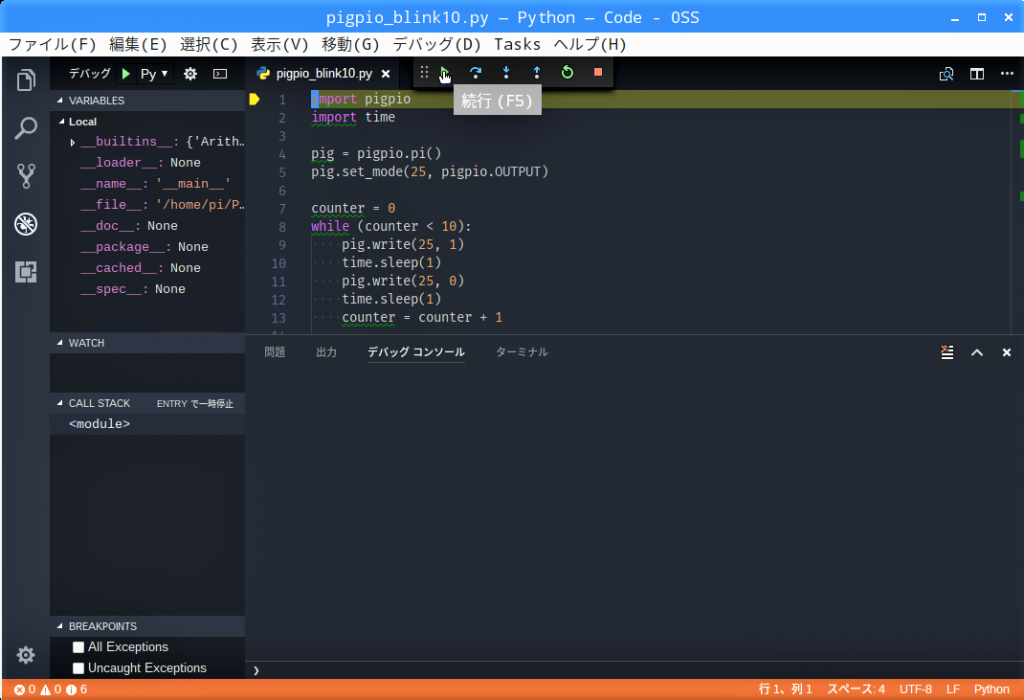Open the デバッグ(D) menu
The height and width of the screenshot is (700, 1024).
[x=436, y=44]
